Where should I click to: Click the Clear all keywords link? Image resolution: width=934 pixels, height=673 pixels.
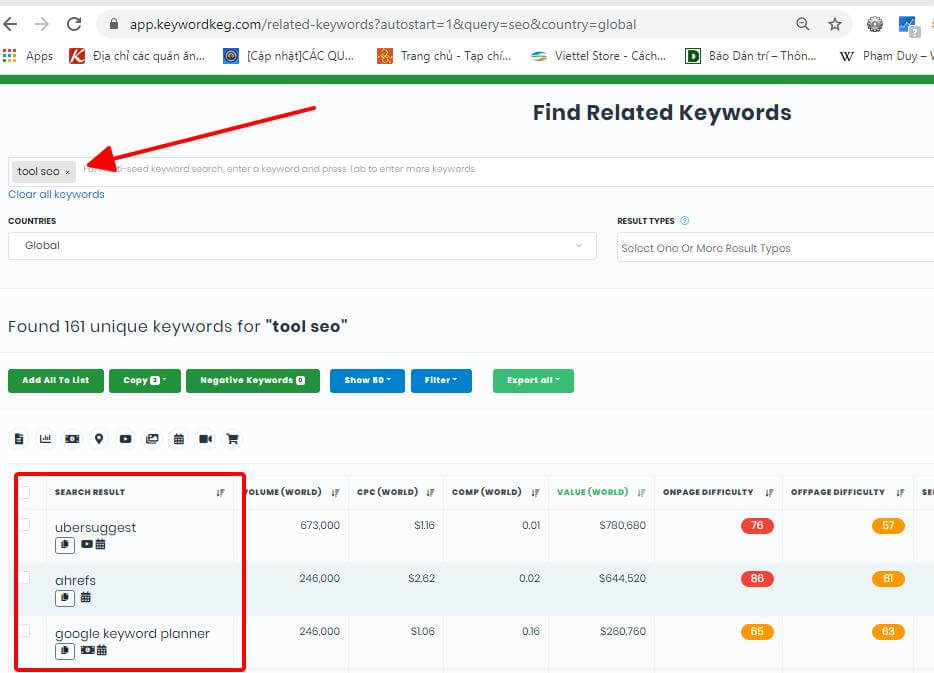(56, 194)
